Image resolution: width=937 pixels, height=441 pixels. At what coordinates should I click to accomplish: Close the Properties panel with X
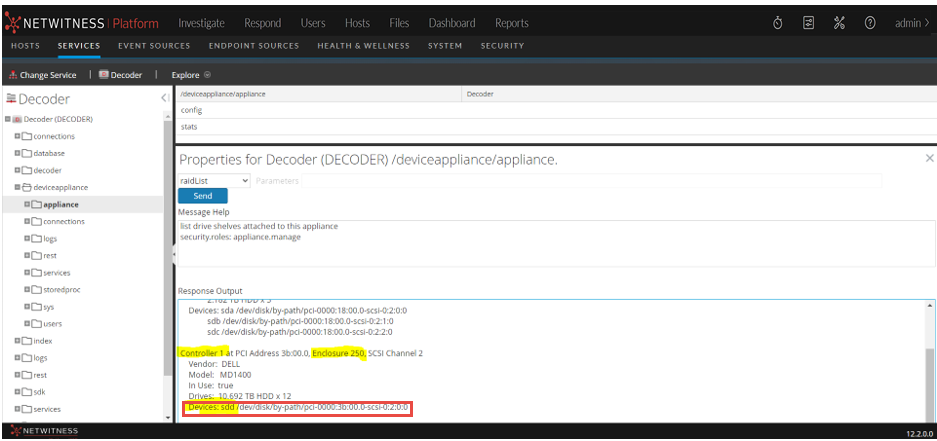coord(929,158)
